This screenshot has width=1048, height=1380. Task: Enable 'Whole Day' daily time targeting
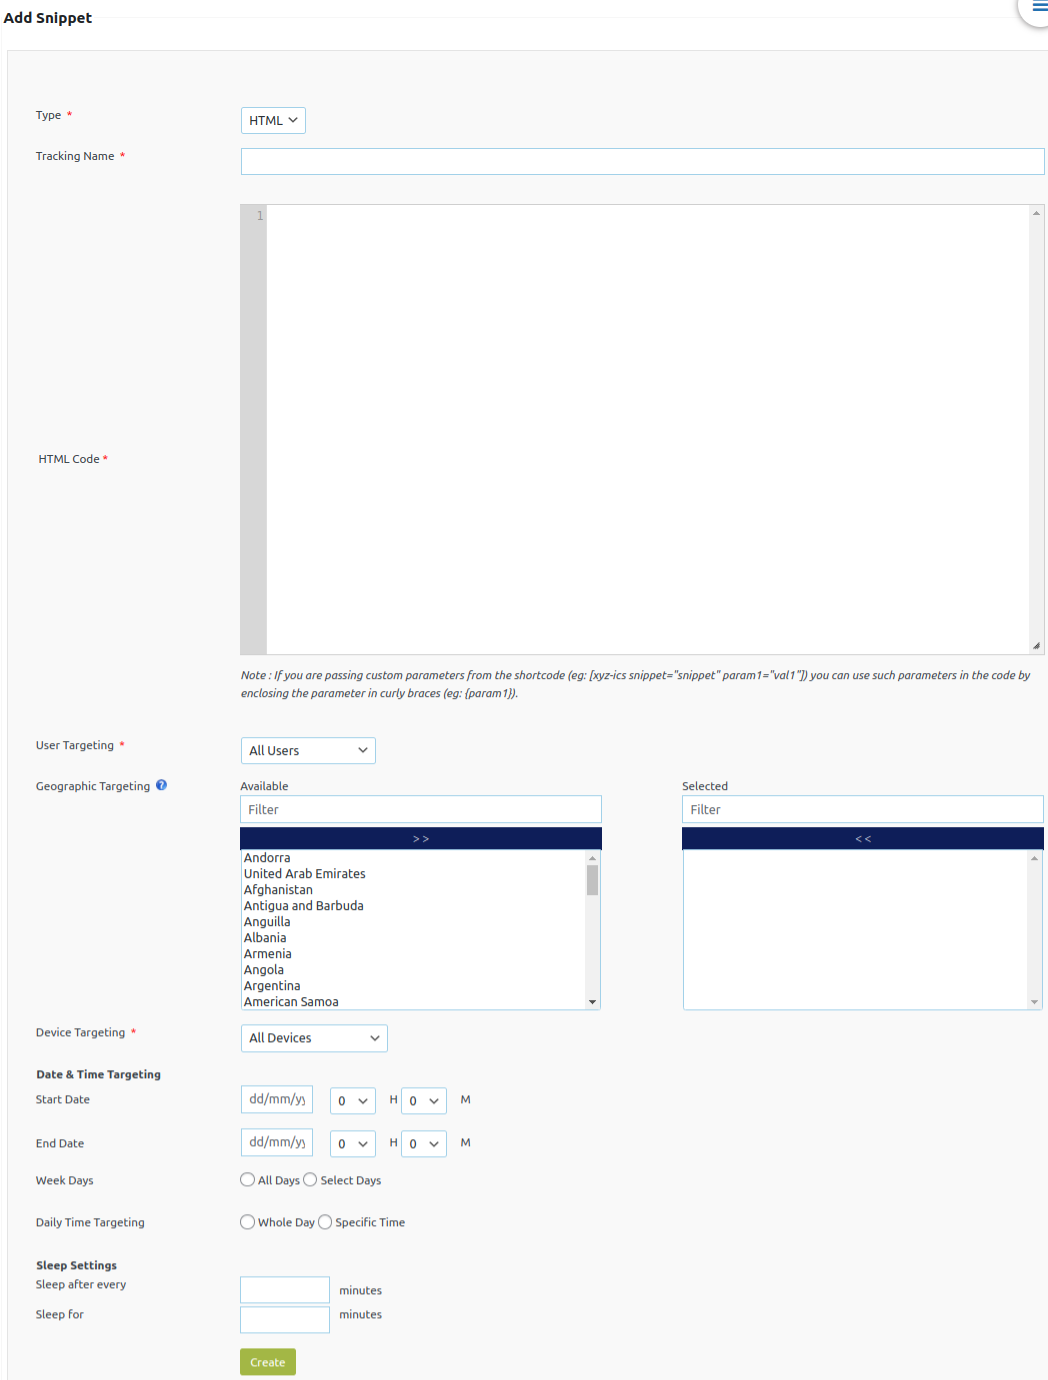point(247,1221)
